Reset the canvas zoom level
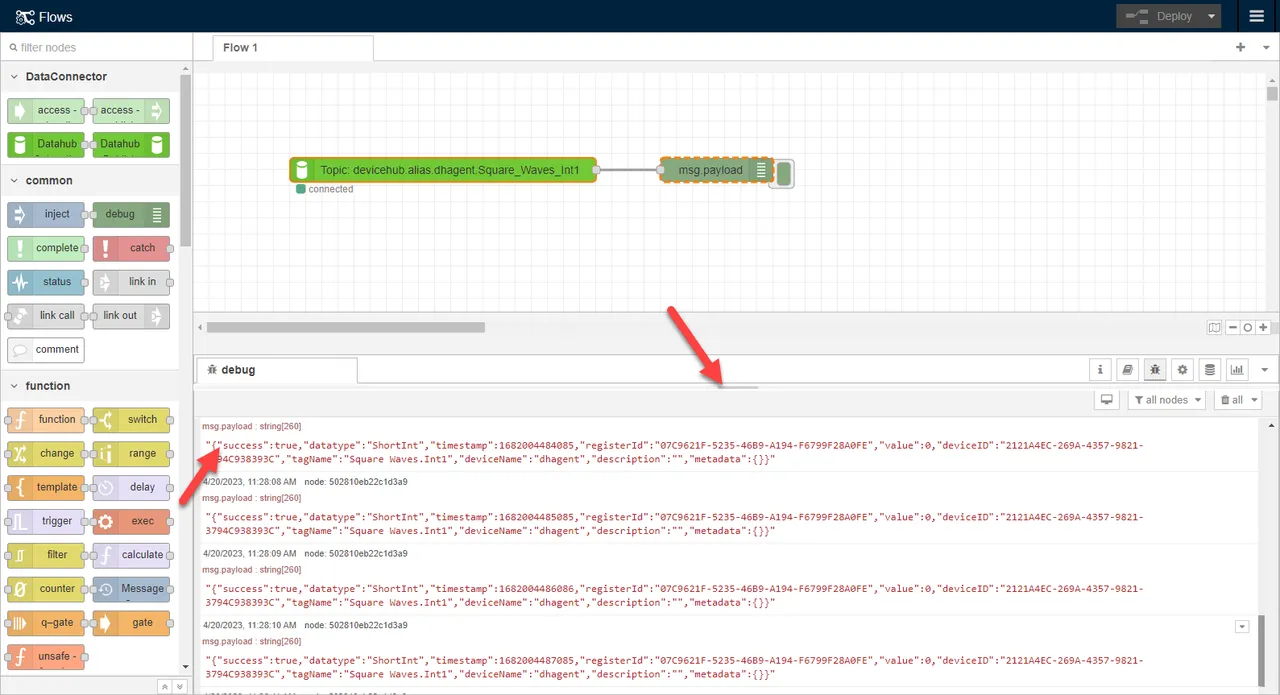 [1247, 327]
